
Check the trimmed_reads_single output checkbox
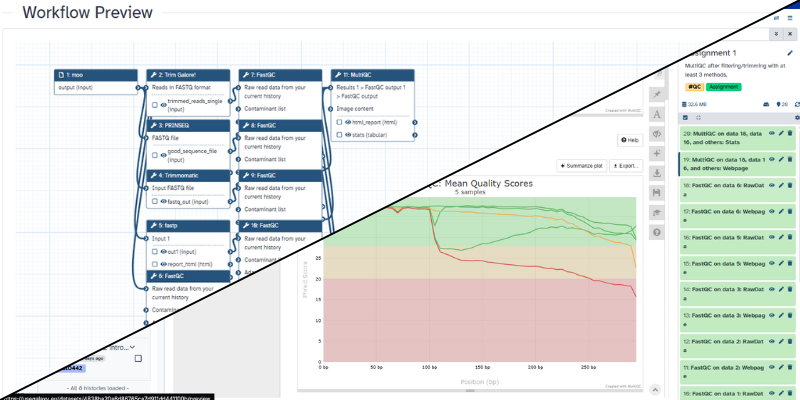pos(155,104)
